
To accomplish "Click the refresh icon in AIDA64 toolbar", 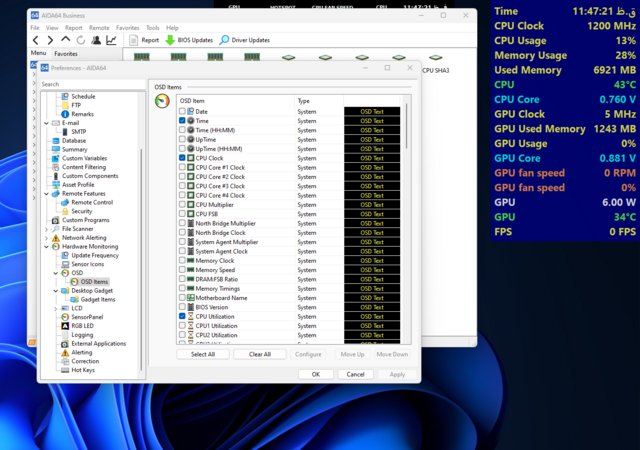I will tap(81, 40).
